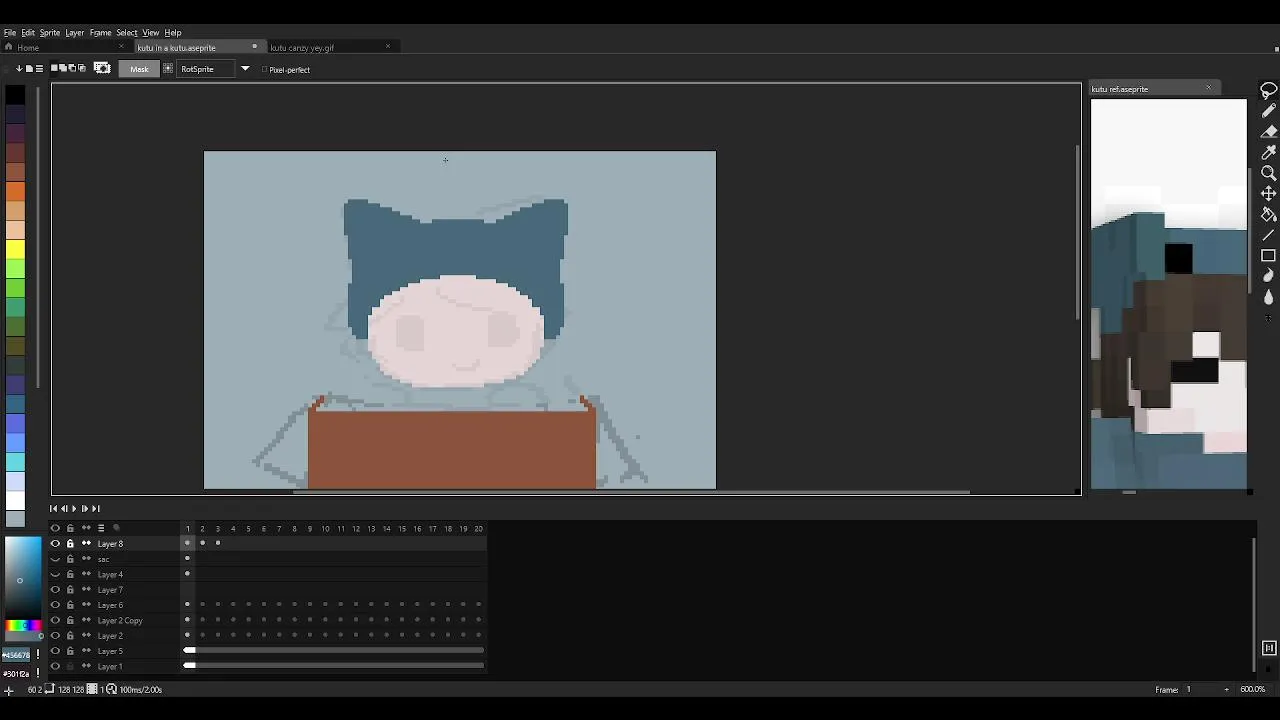Choose intersect selection mode icon
1280x720 pixels.
pos(82,68)
